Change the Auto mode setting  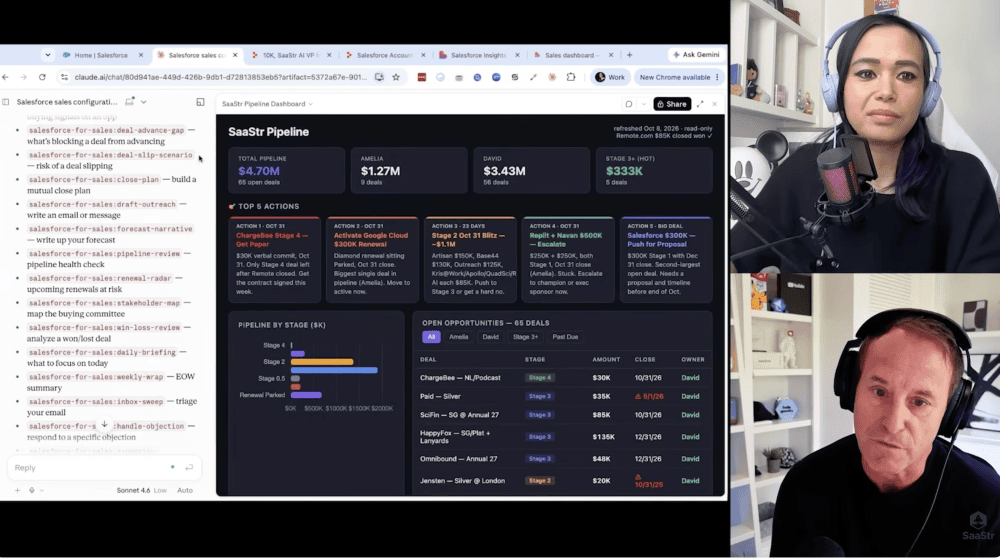[x=185, y=490]
